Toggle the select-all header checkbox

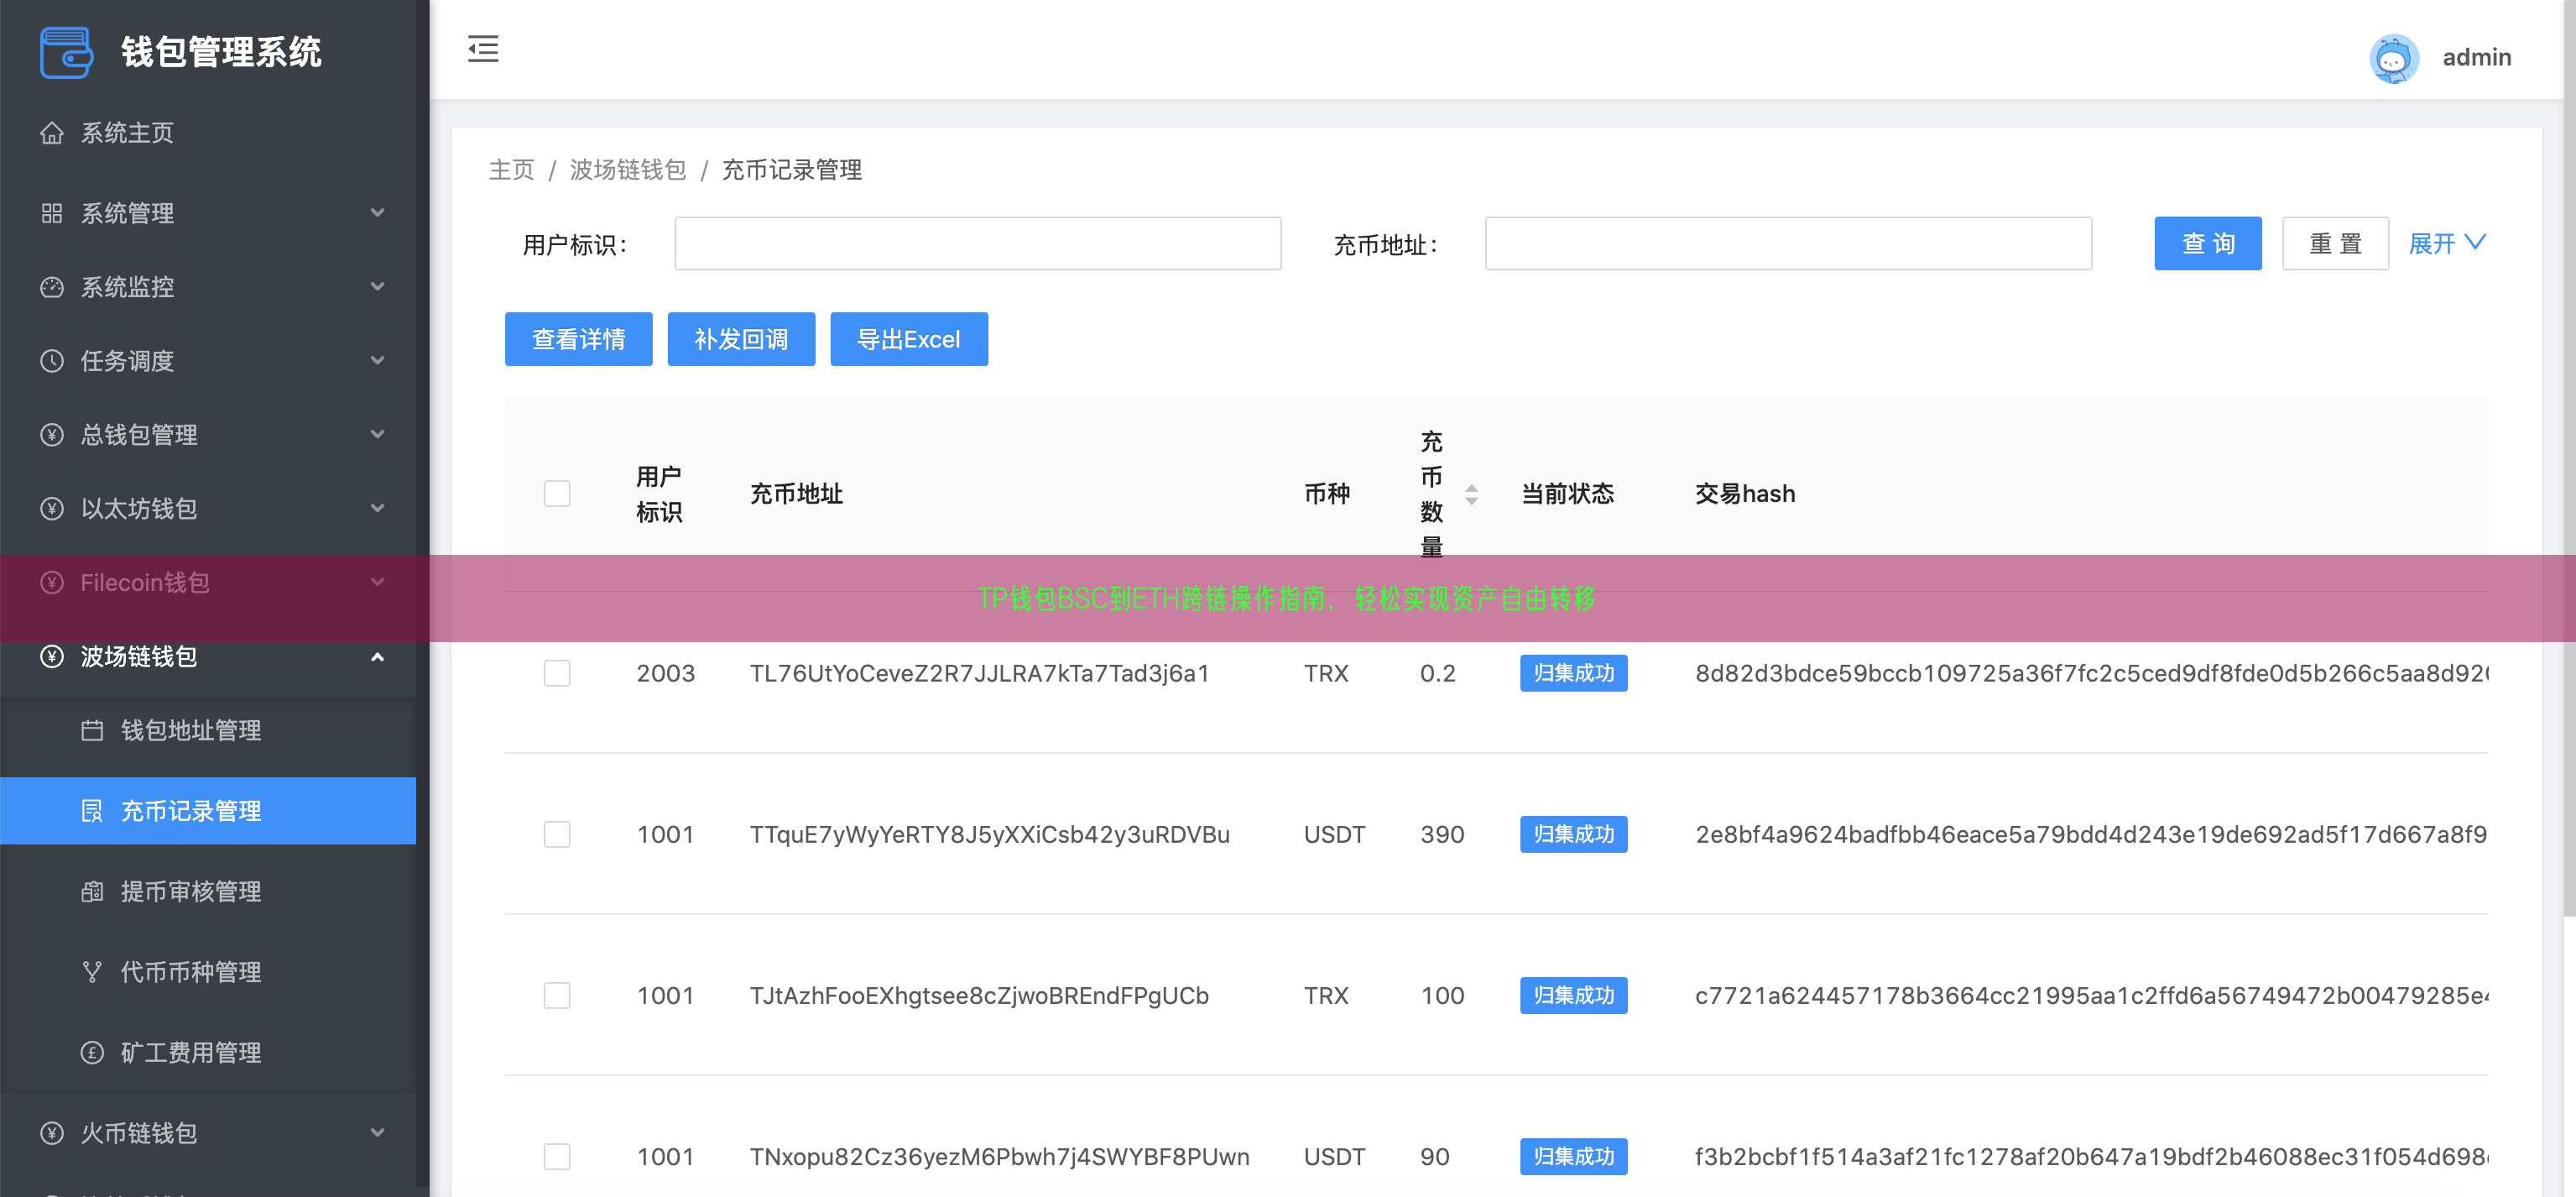coord(557,494)
